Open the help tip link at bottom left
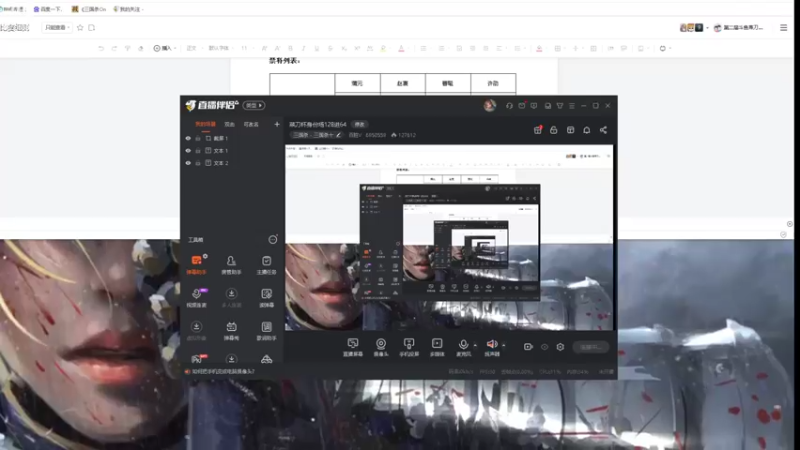 pos(220,372)
